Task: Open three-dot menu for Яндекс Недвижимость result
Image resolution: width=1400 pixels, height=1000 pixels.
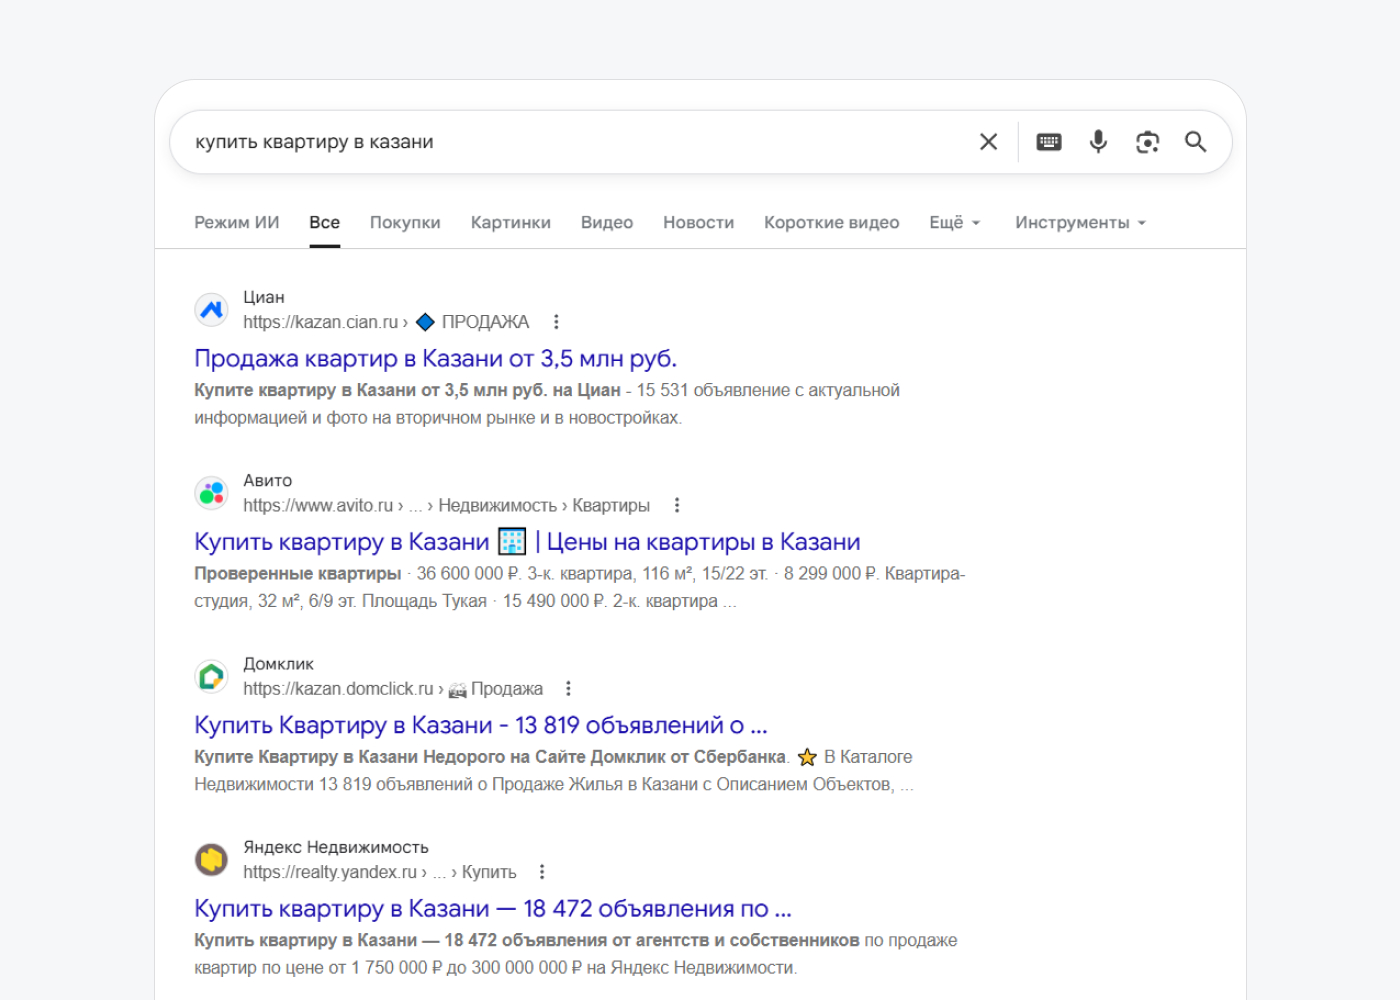Action: click(542, 872)
